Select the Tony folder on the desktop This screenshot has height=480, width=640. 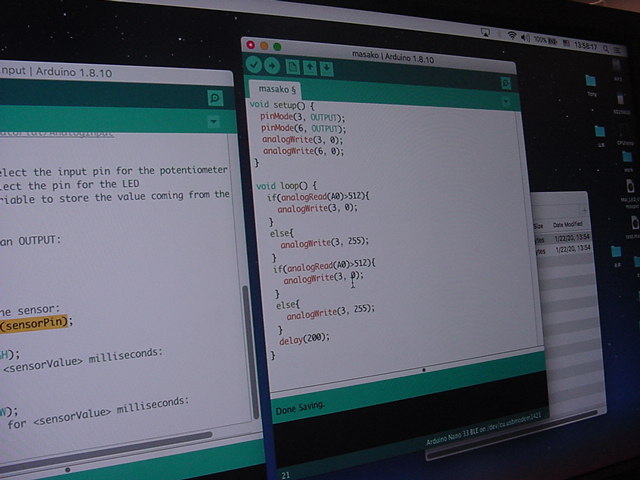coord(591,85)
